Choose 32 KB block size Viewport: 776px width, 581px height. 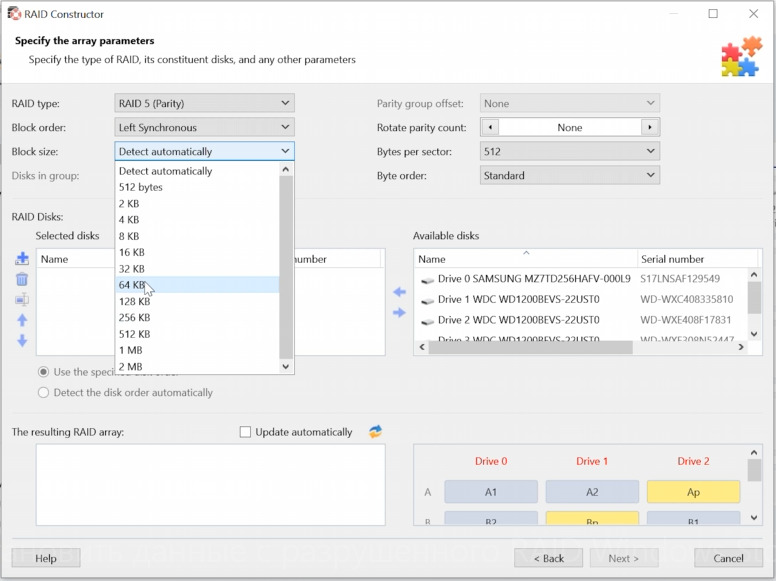(197, 269)
